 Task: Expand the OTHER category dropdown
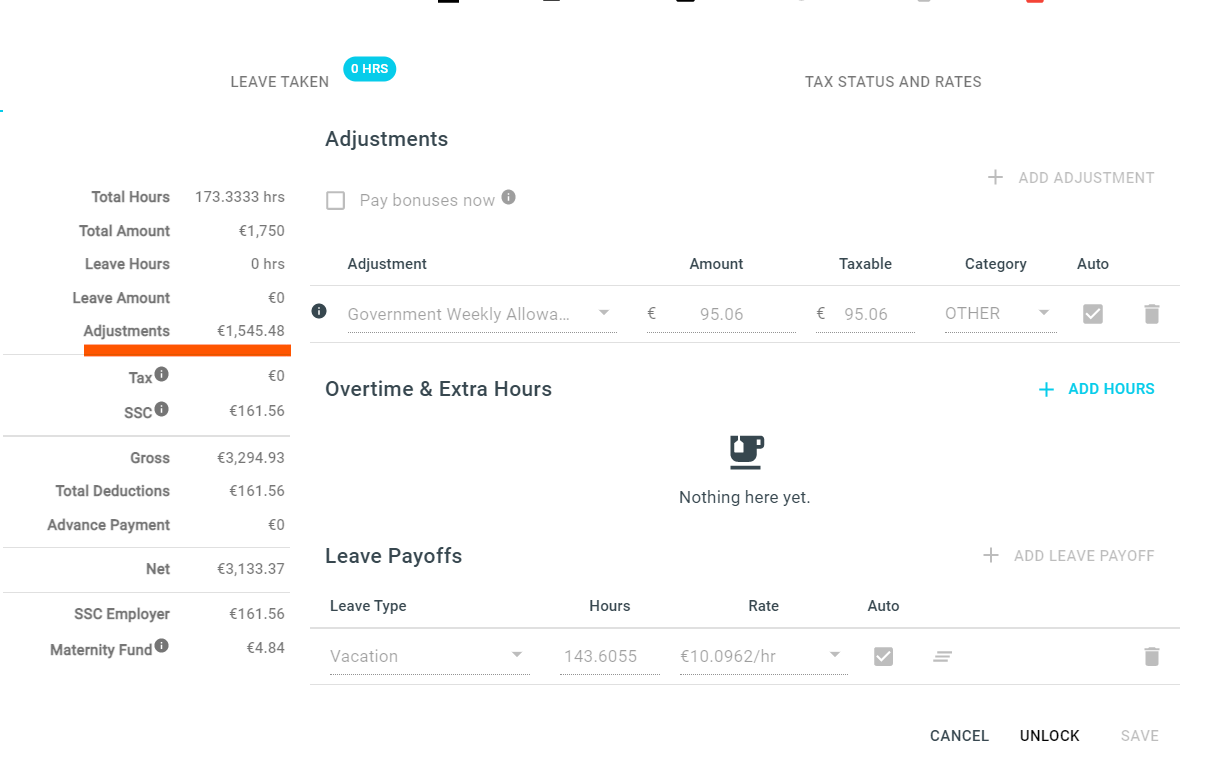(x=1000, y=314)
